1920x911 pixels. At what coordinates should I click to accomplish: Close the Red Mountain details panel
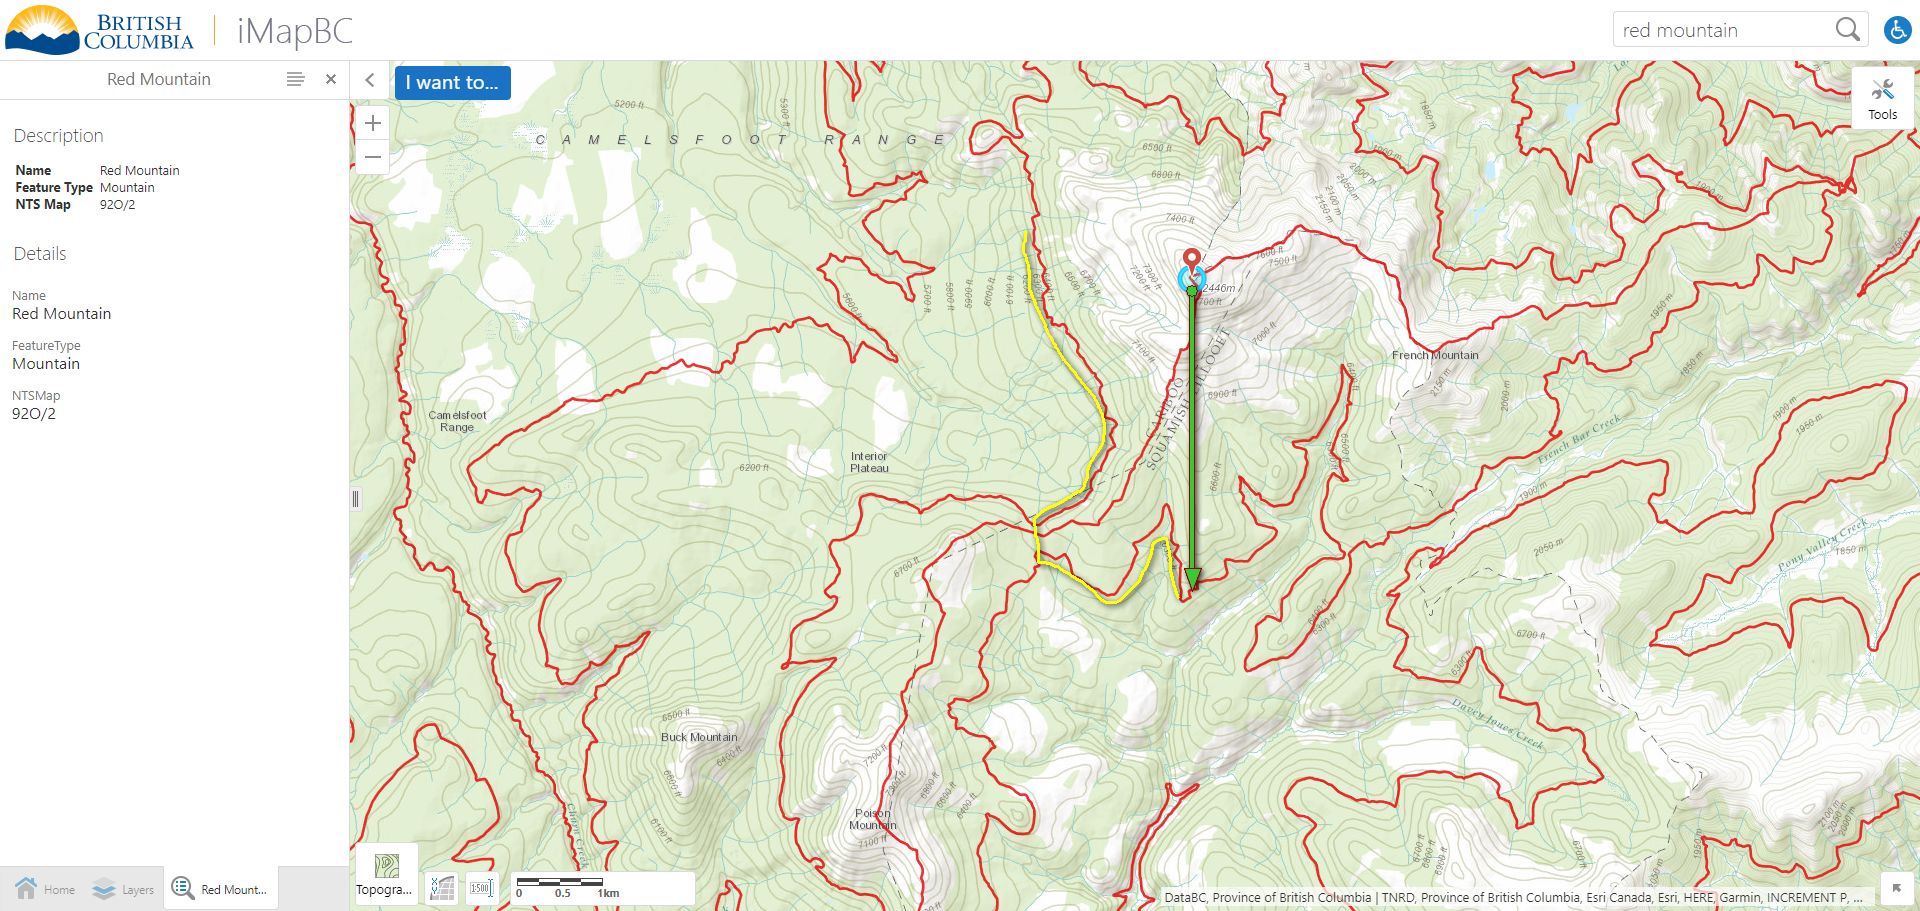coord(331,79)
